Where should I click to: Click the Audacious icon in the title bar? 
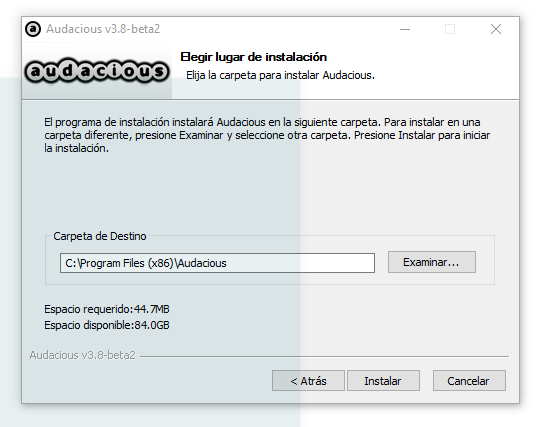33,29
